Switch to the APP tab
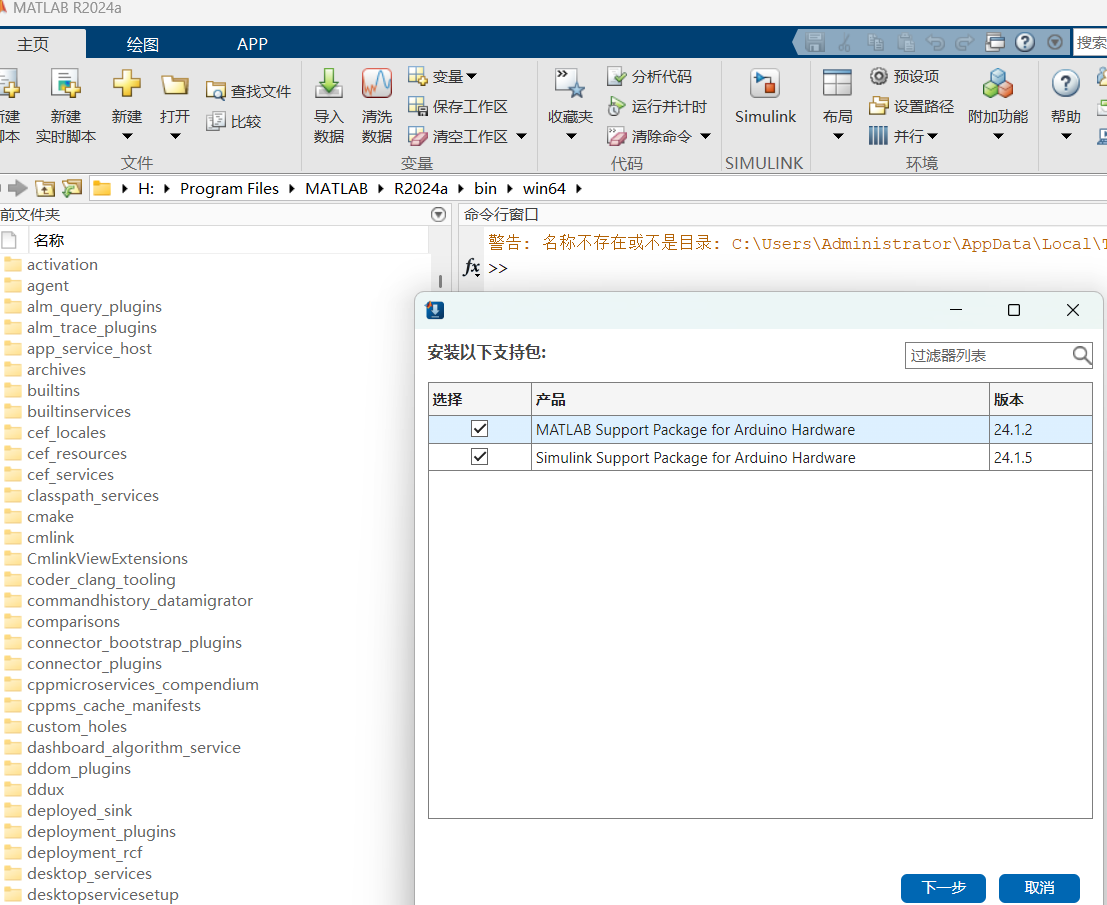The image size is (1107, 905). [252, 44]
